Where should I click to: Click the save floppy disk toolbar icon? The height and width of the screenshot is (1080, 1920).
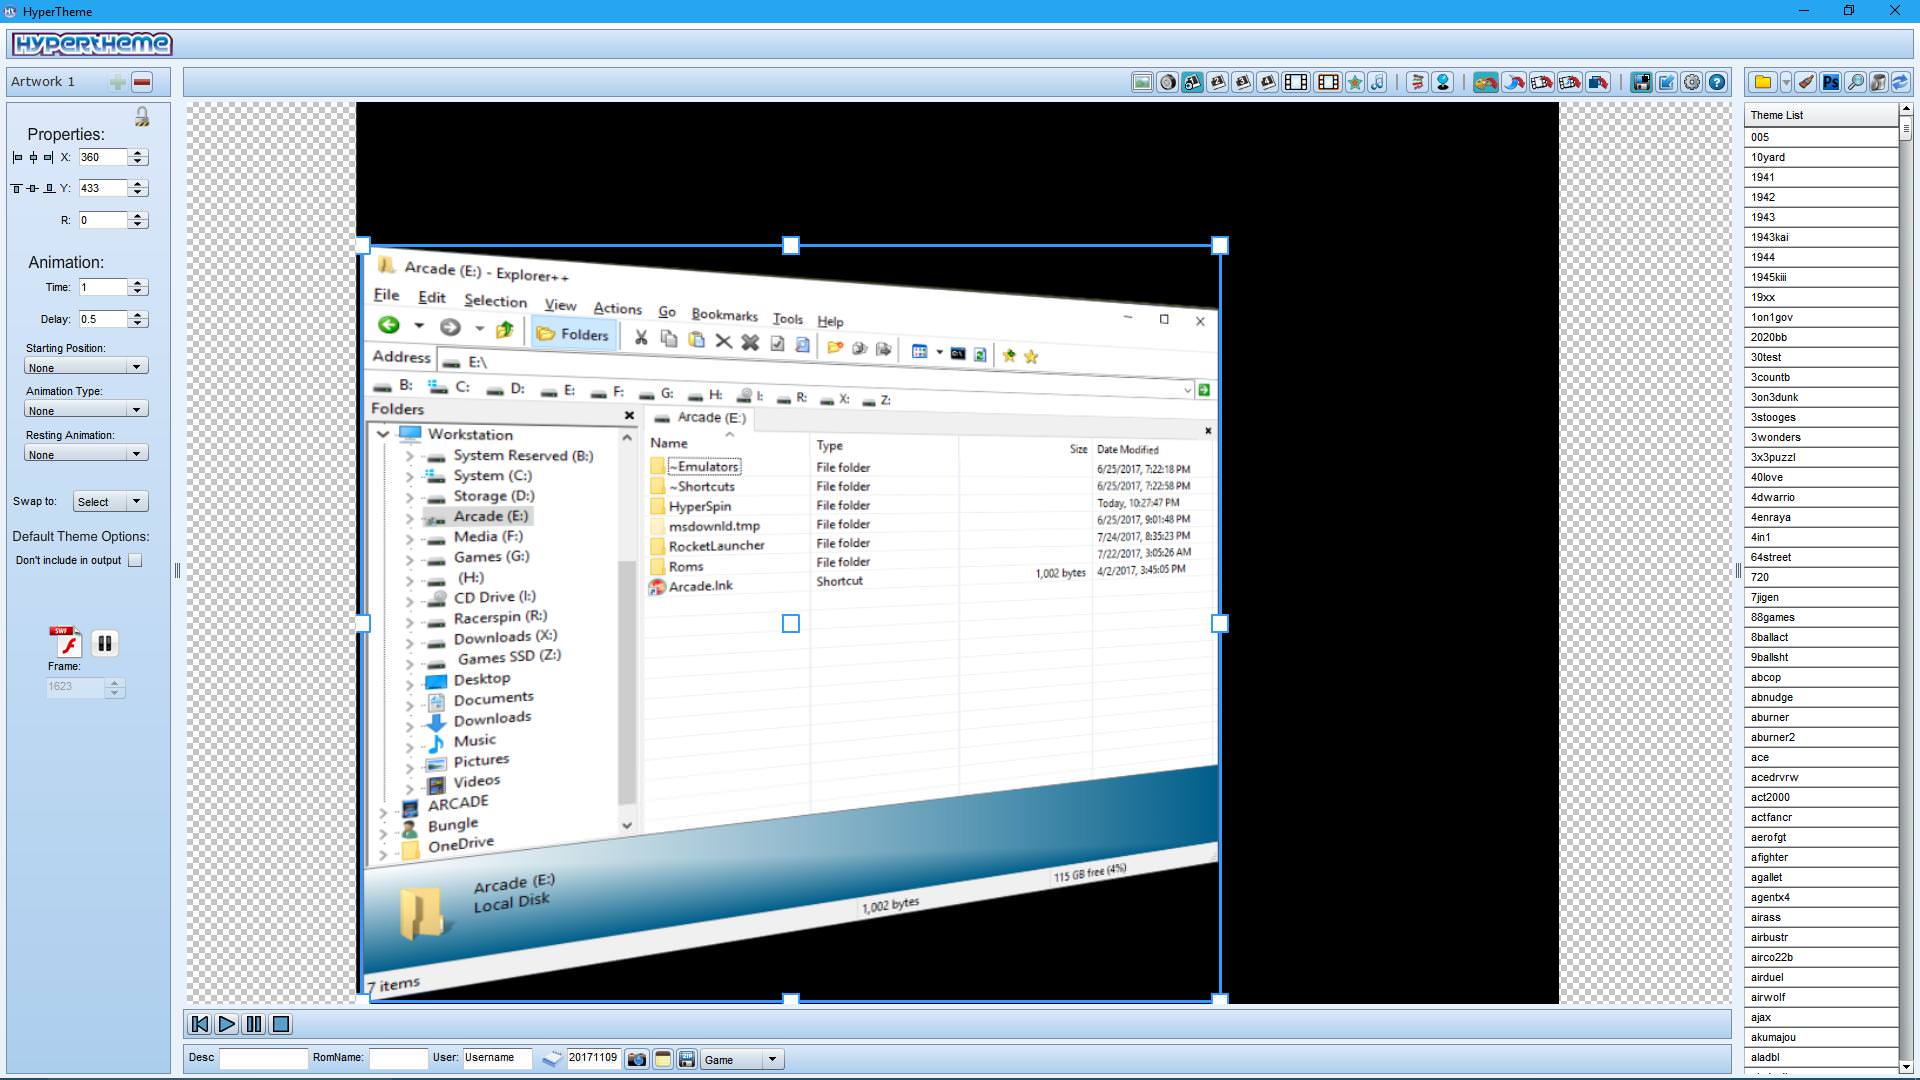[x=1641, y=83]
